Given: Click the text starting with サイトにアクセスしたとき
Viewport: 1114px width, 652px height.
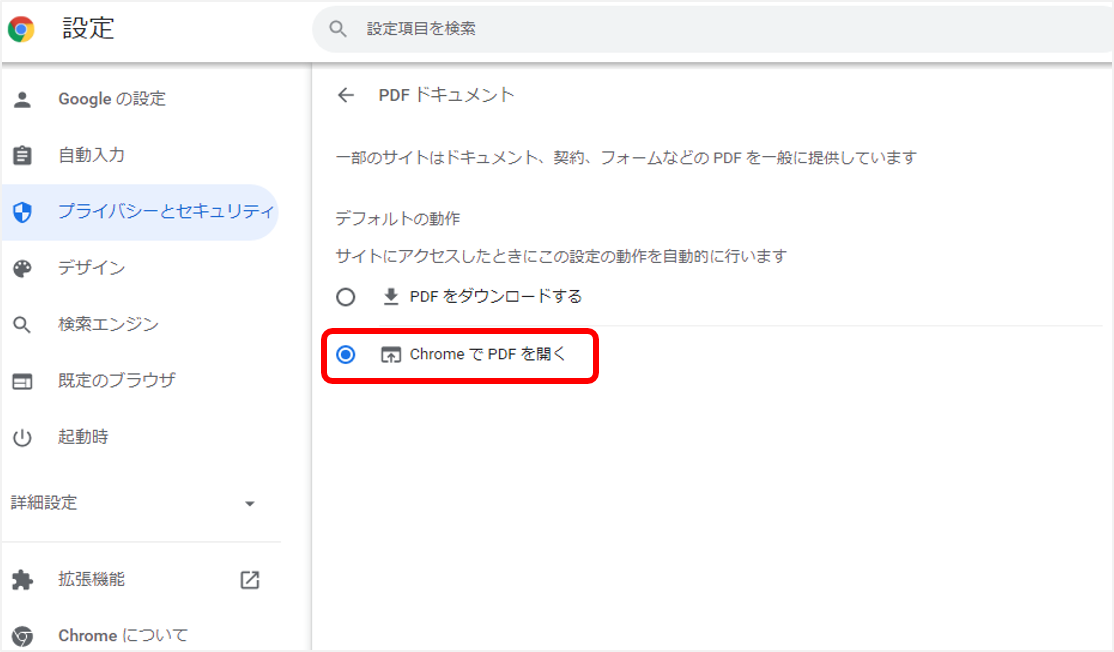Looking at the screenshot, I should click(x=561, y=256).
